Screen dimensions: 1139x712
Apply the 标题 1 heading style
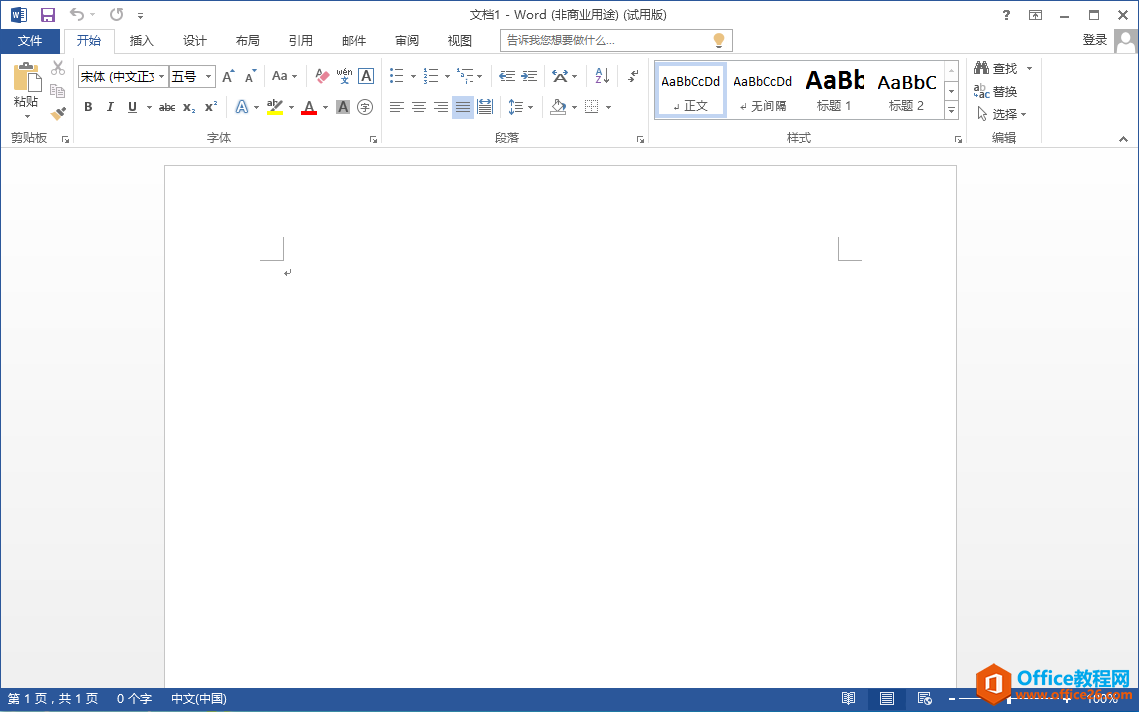(834, 90)
